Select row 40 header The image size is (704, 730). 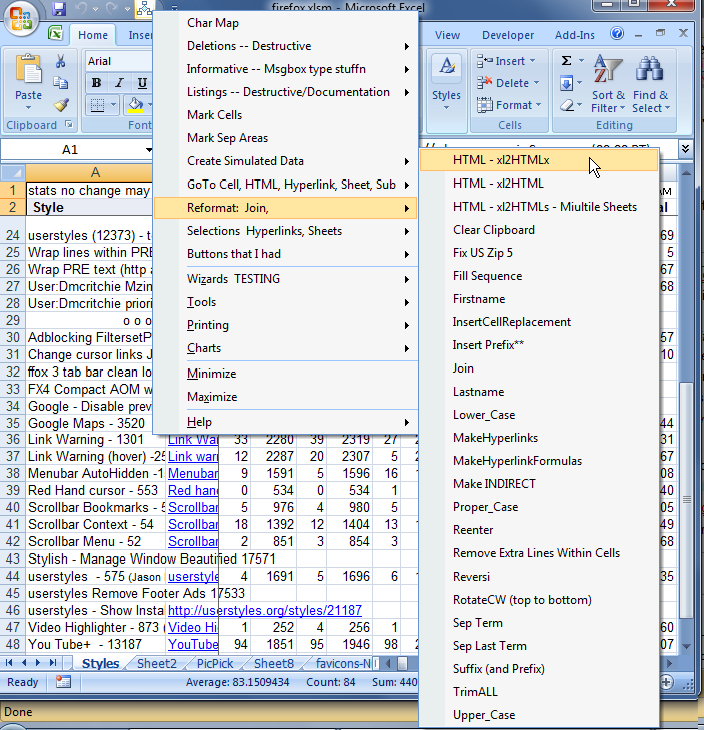tap(13, 507)
